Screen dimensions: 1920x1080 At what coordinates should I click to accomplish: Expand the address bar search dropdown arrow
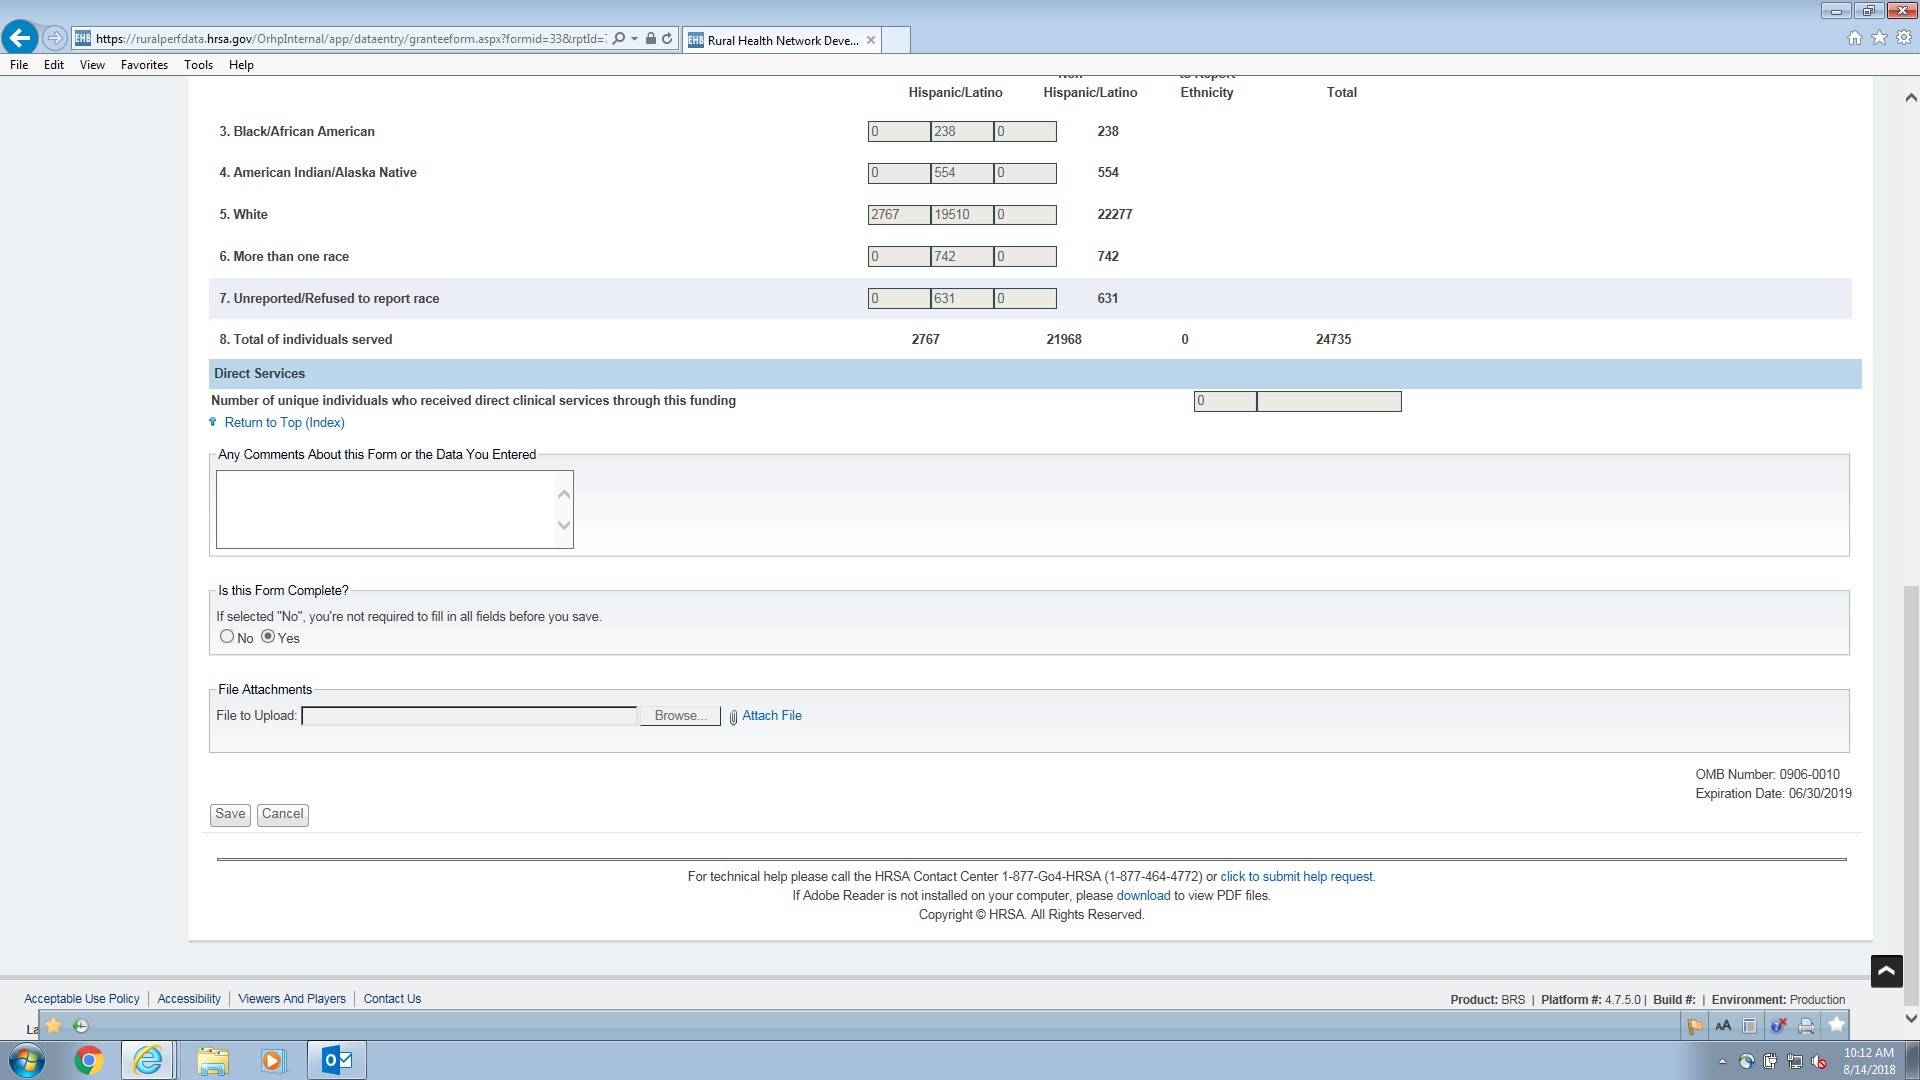[634, 39]
